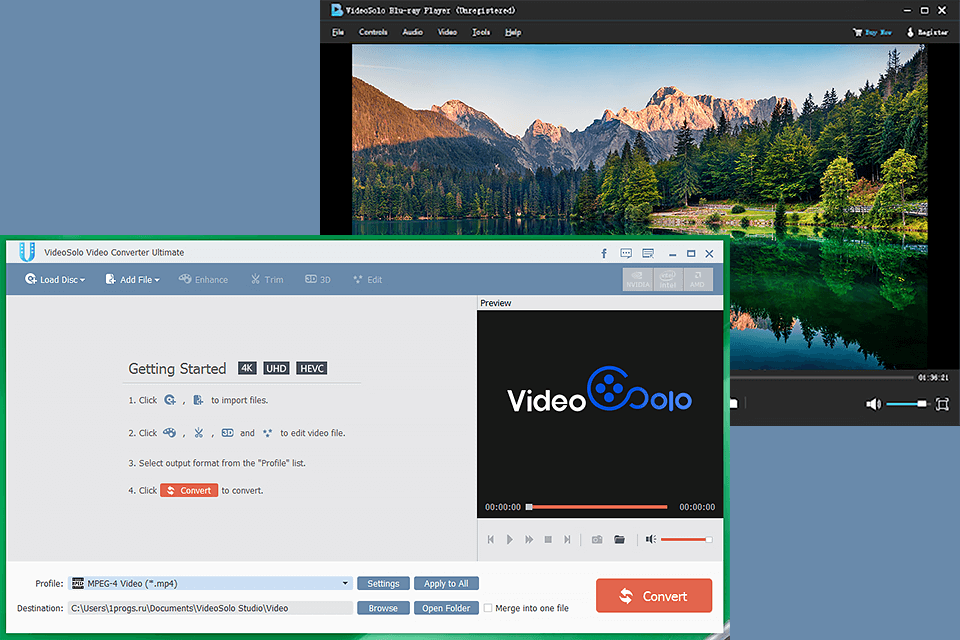This screenshot has height=640, width=960.
Task: Click the small Convert button in step 4
Action: (189, 490)
